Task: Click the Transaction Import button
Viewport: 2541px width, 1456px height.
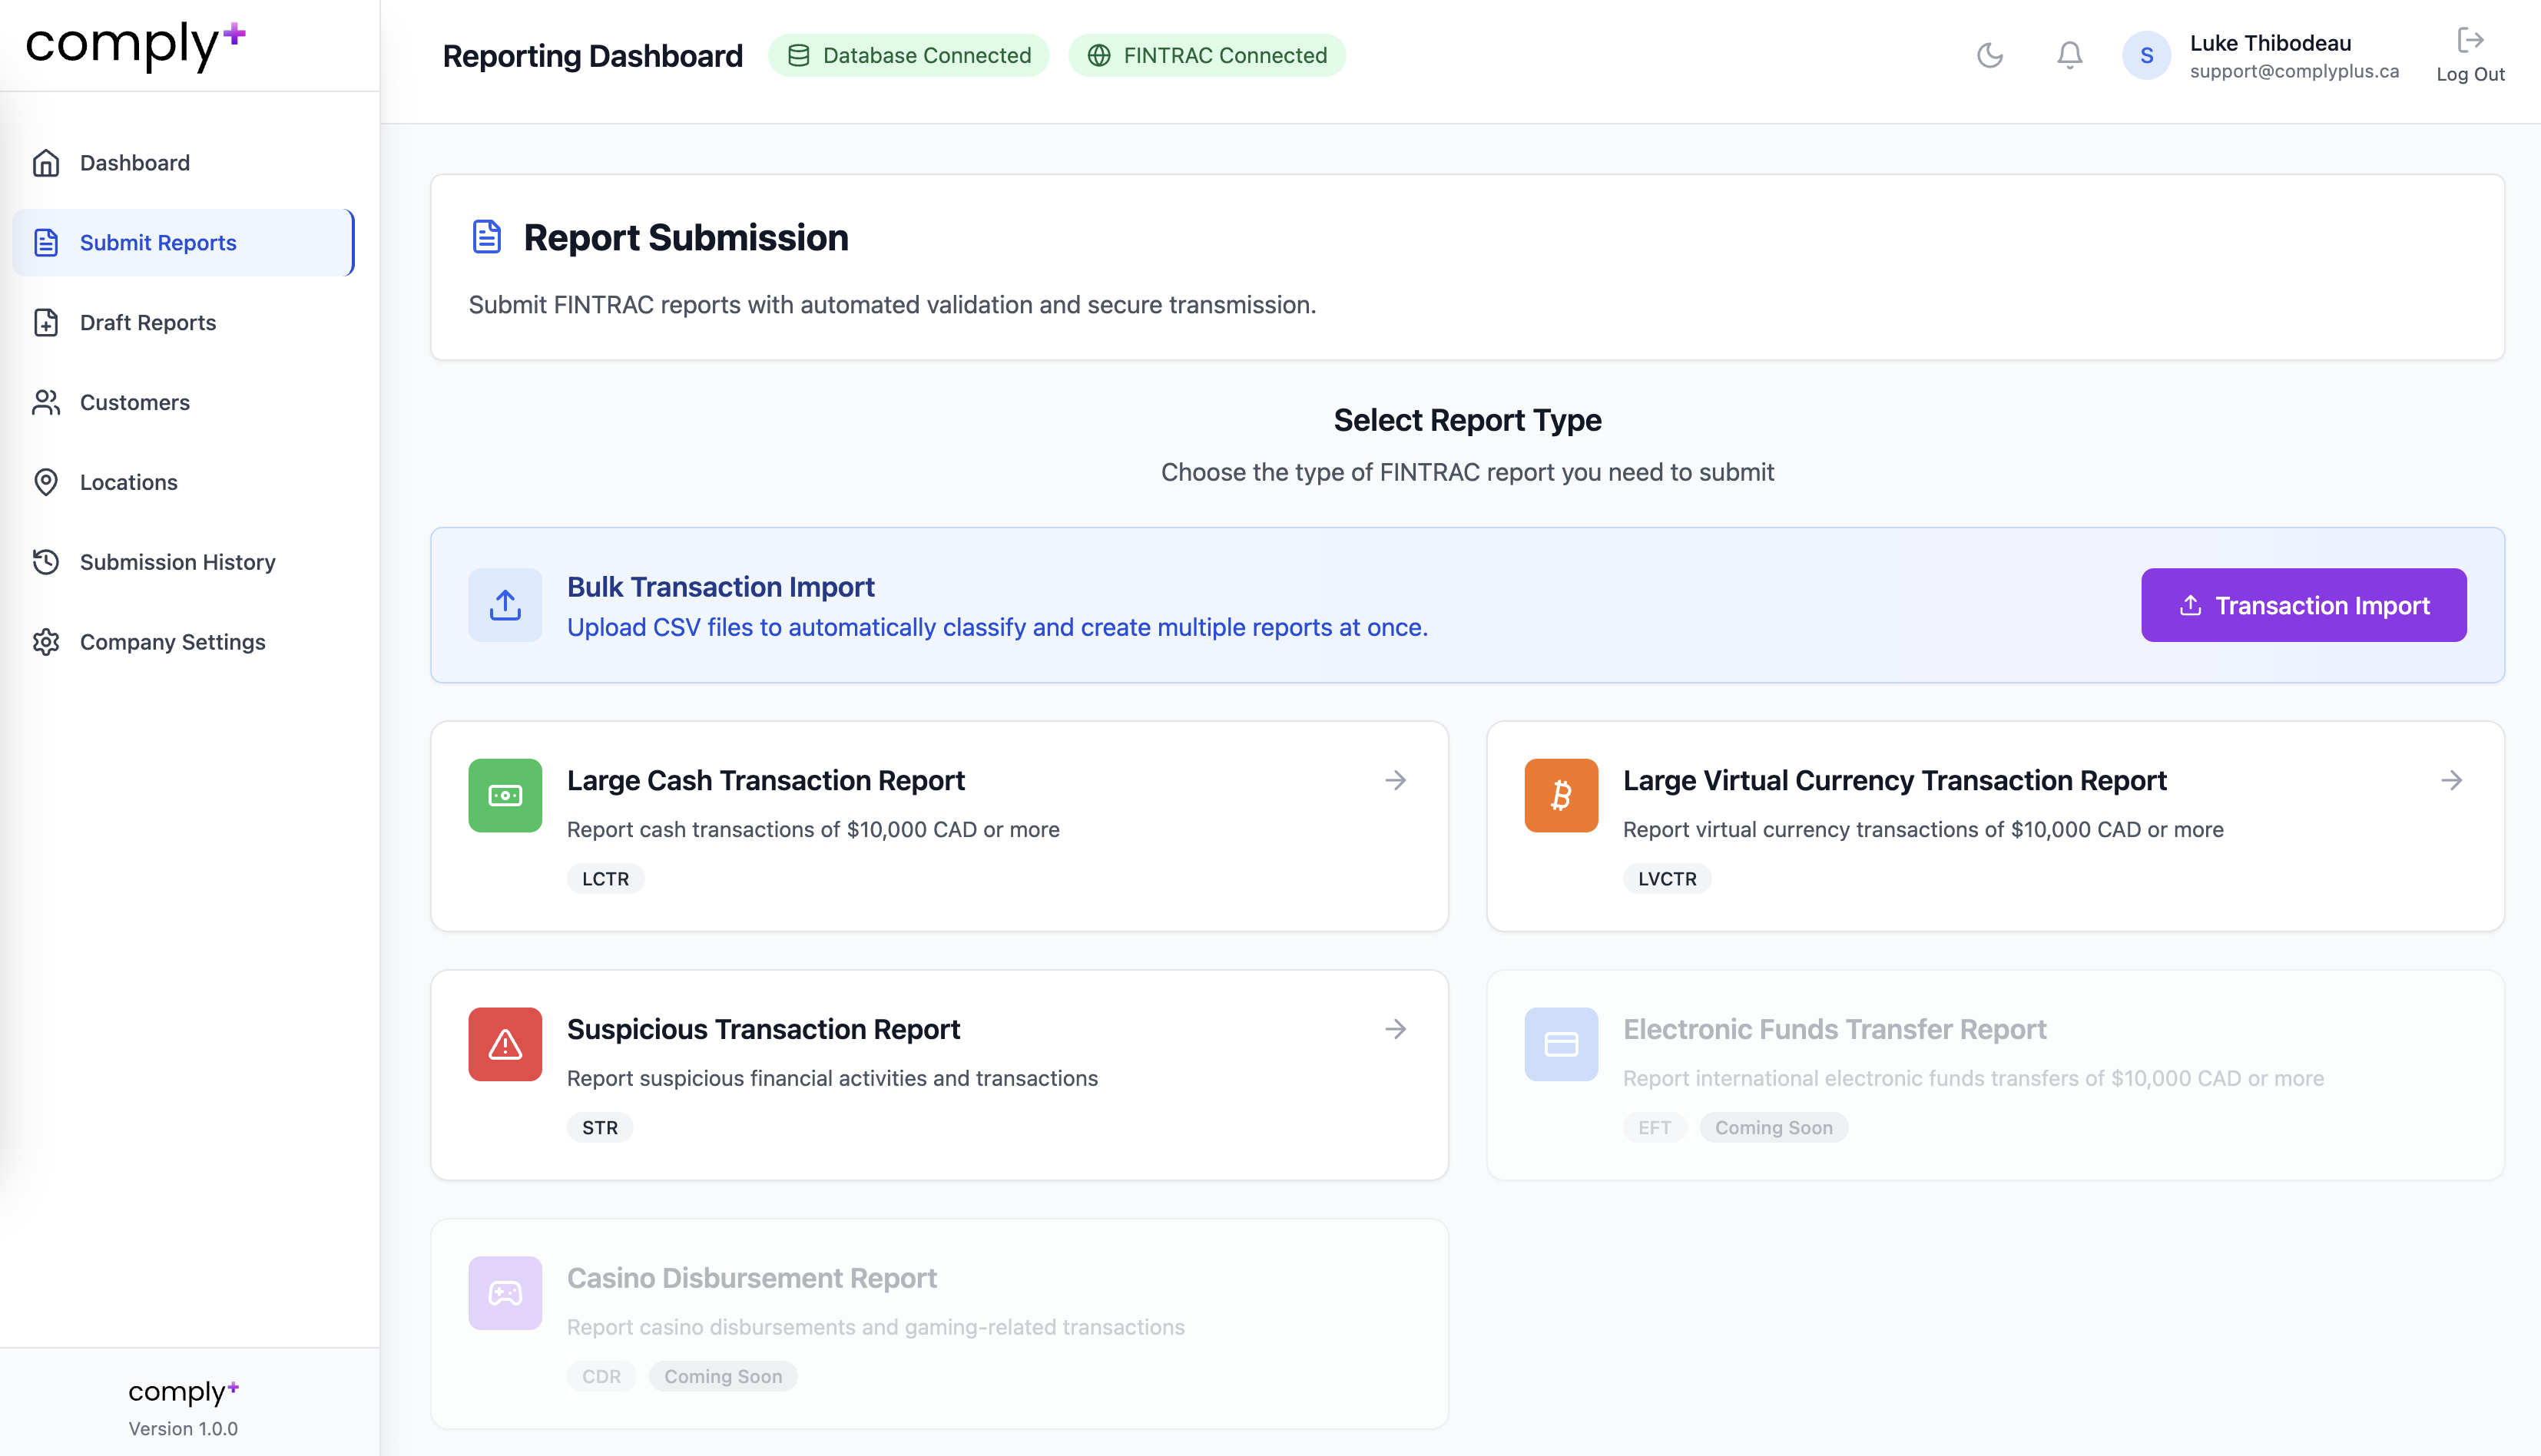Action: [2303, 604]
